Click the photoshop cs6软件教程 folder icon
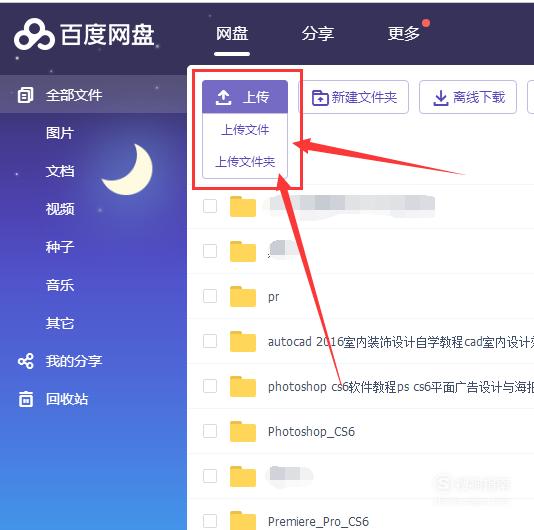 (x=243, y=387)
